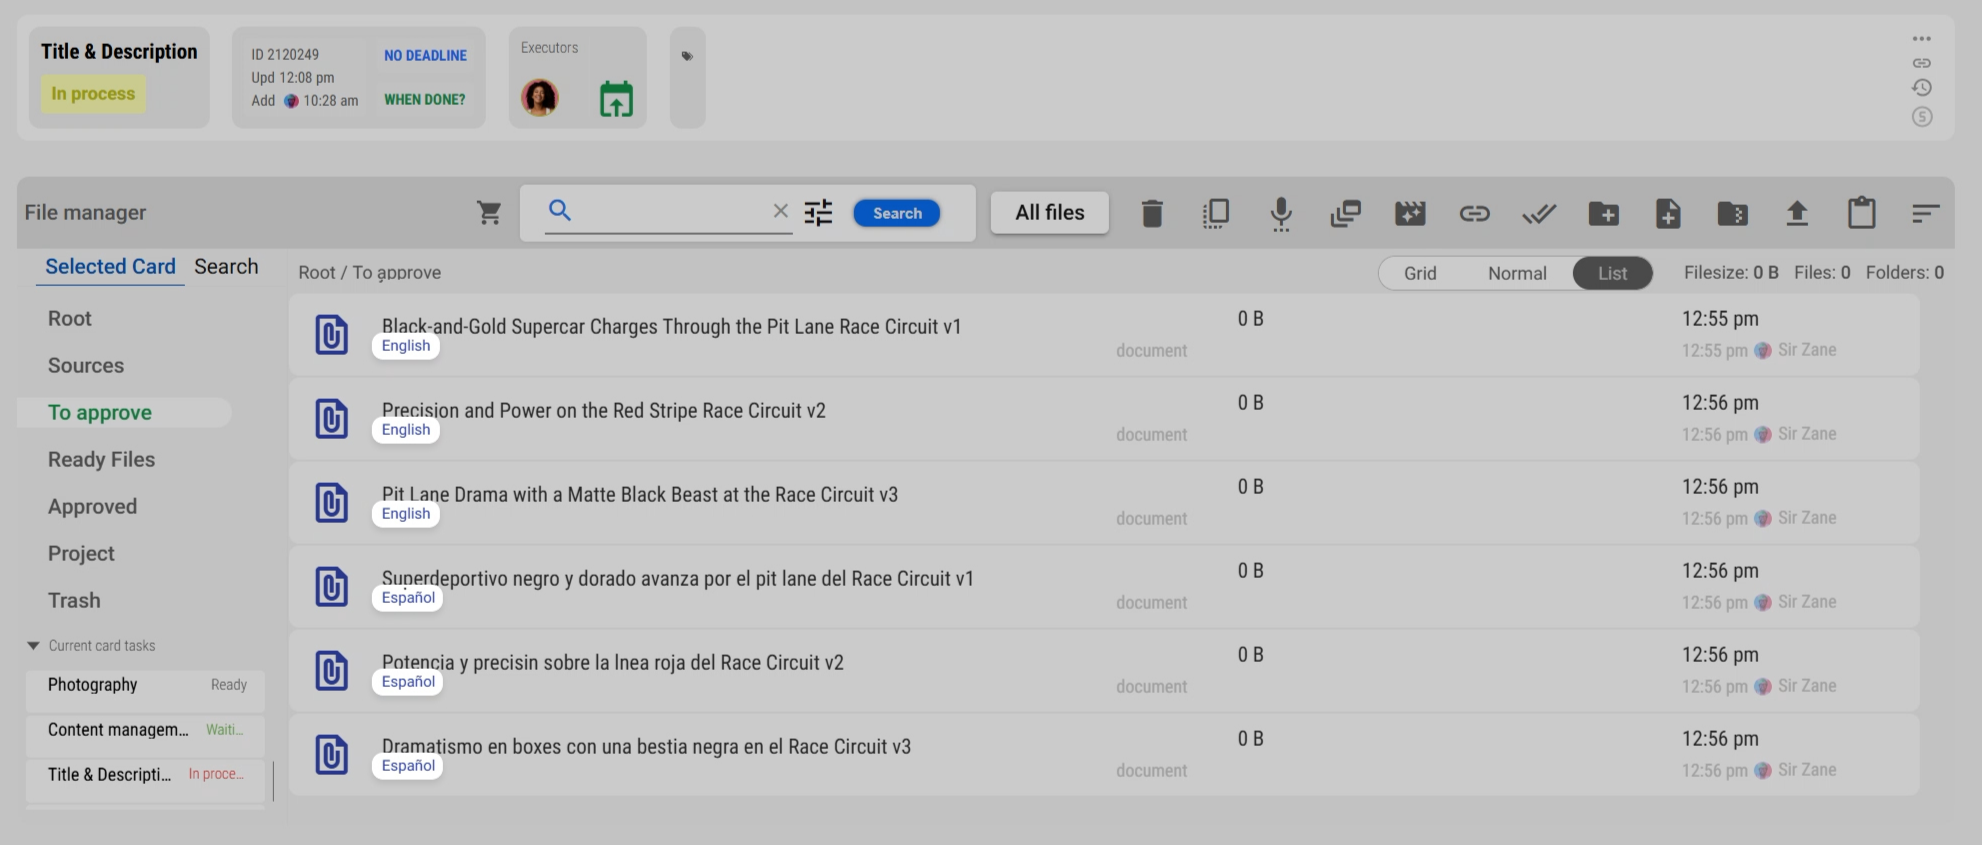Viewport: 1982px width, 845px height.
Task: Open search filter options sliders
Action: (818, 212)
